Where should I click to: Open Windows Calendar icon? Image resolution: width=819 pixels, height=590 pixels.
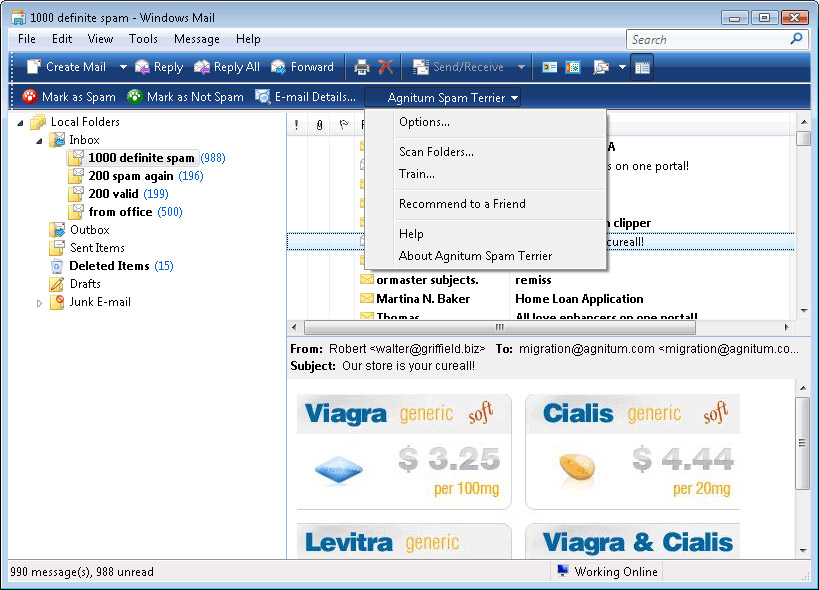tap(573, 67)
